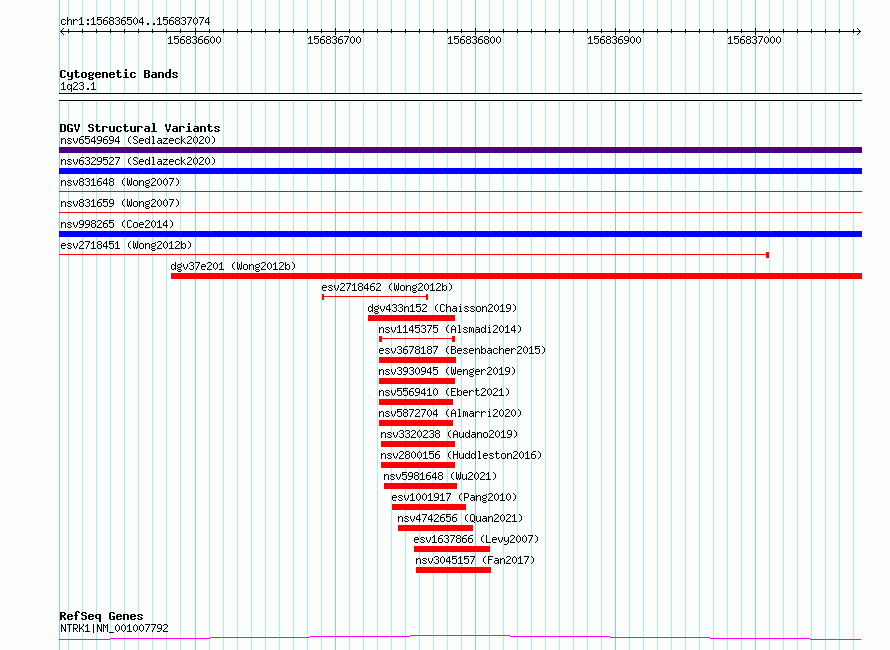Click the red bar under nsv5872704
890x650 pixels.
coord(416,423)
